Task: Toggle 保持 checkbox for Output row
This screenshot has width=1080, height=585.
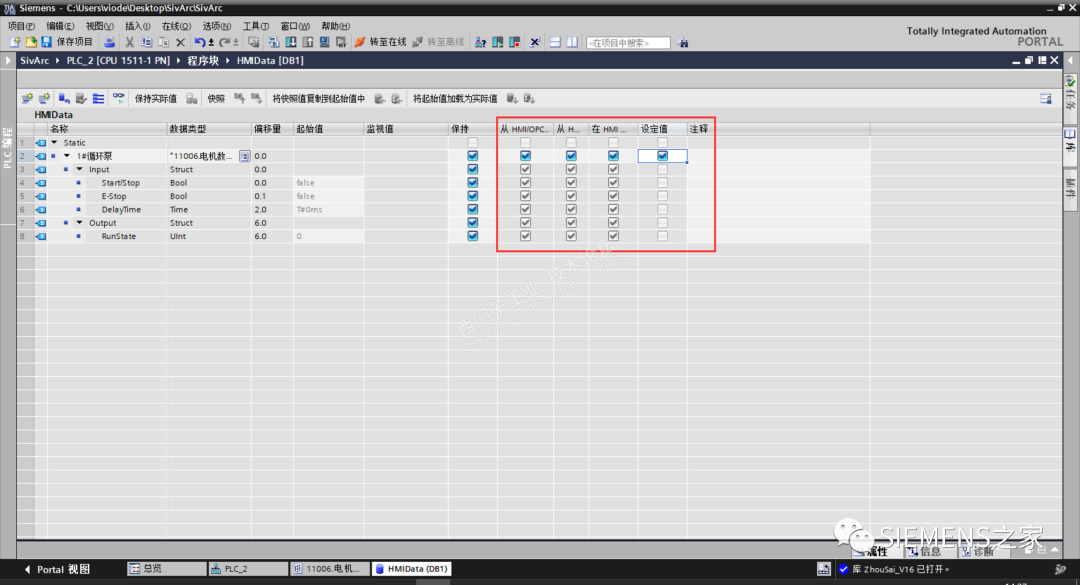Action: tap(472, 223)
